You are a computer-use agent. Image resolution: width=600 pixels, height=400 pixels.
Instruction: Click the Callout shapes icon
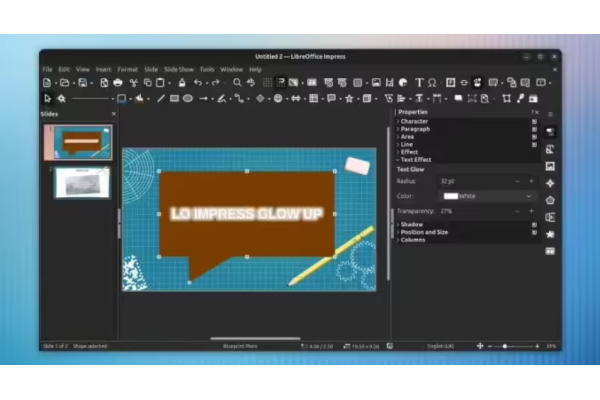(x=331, y=99)
